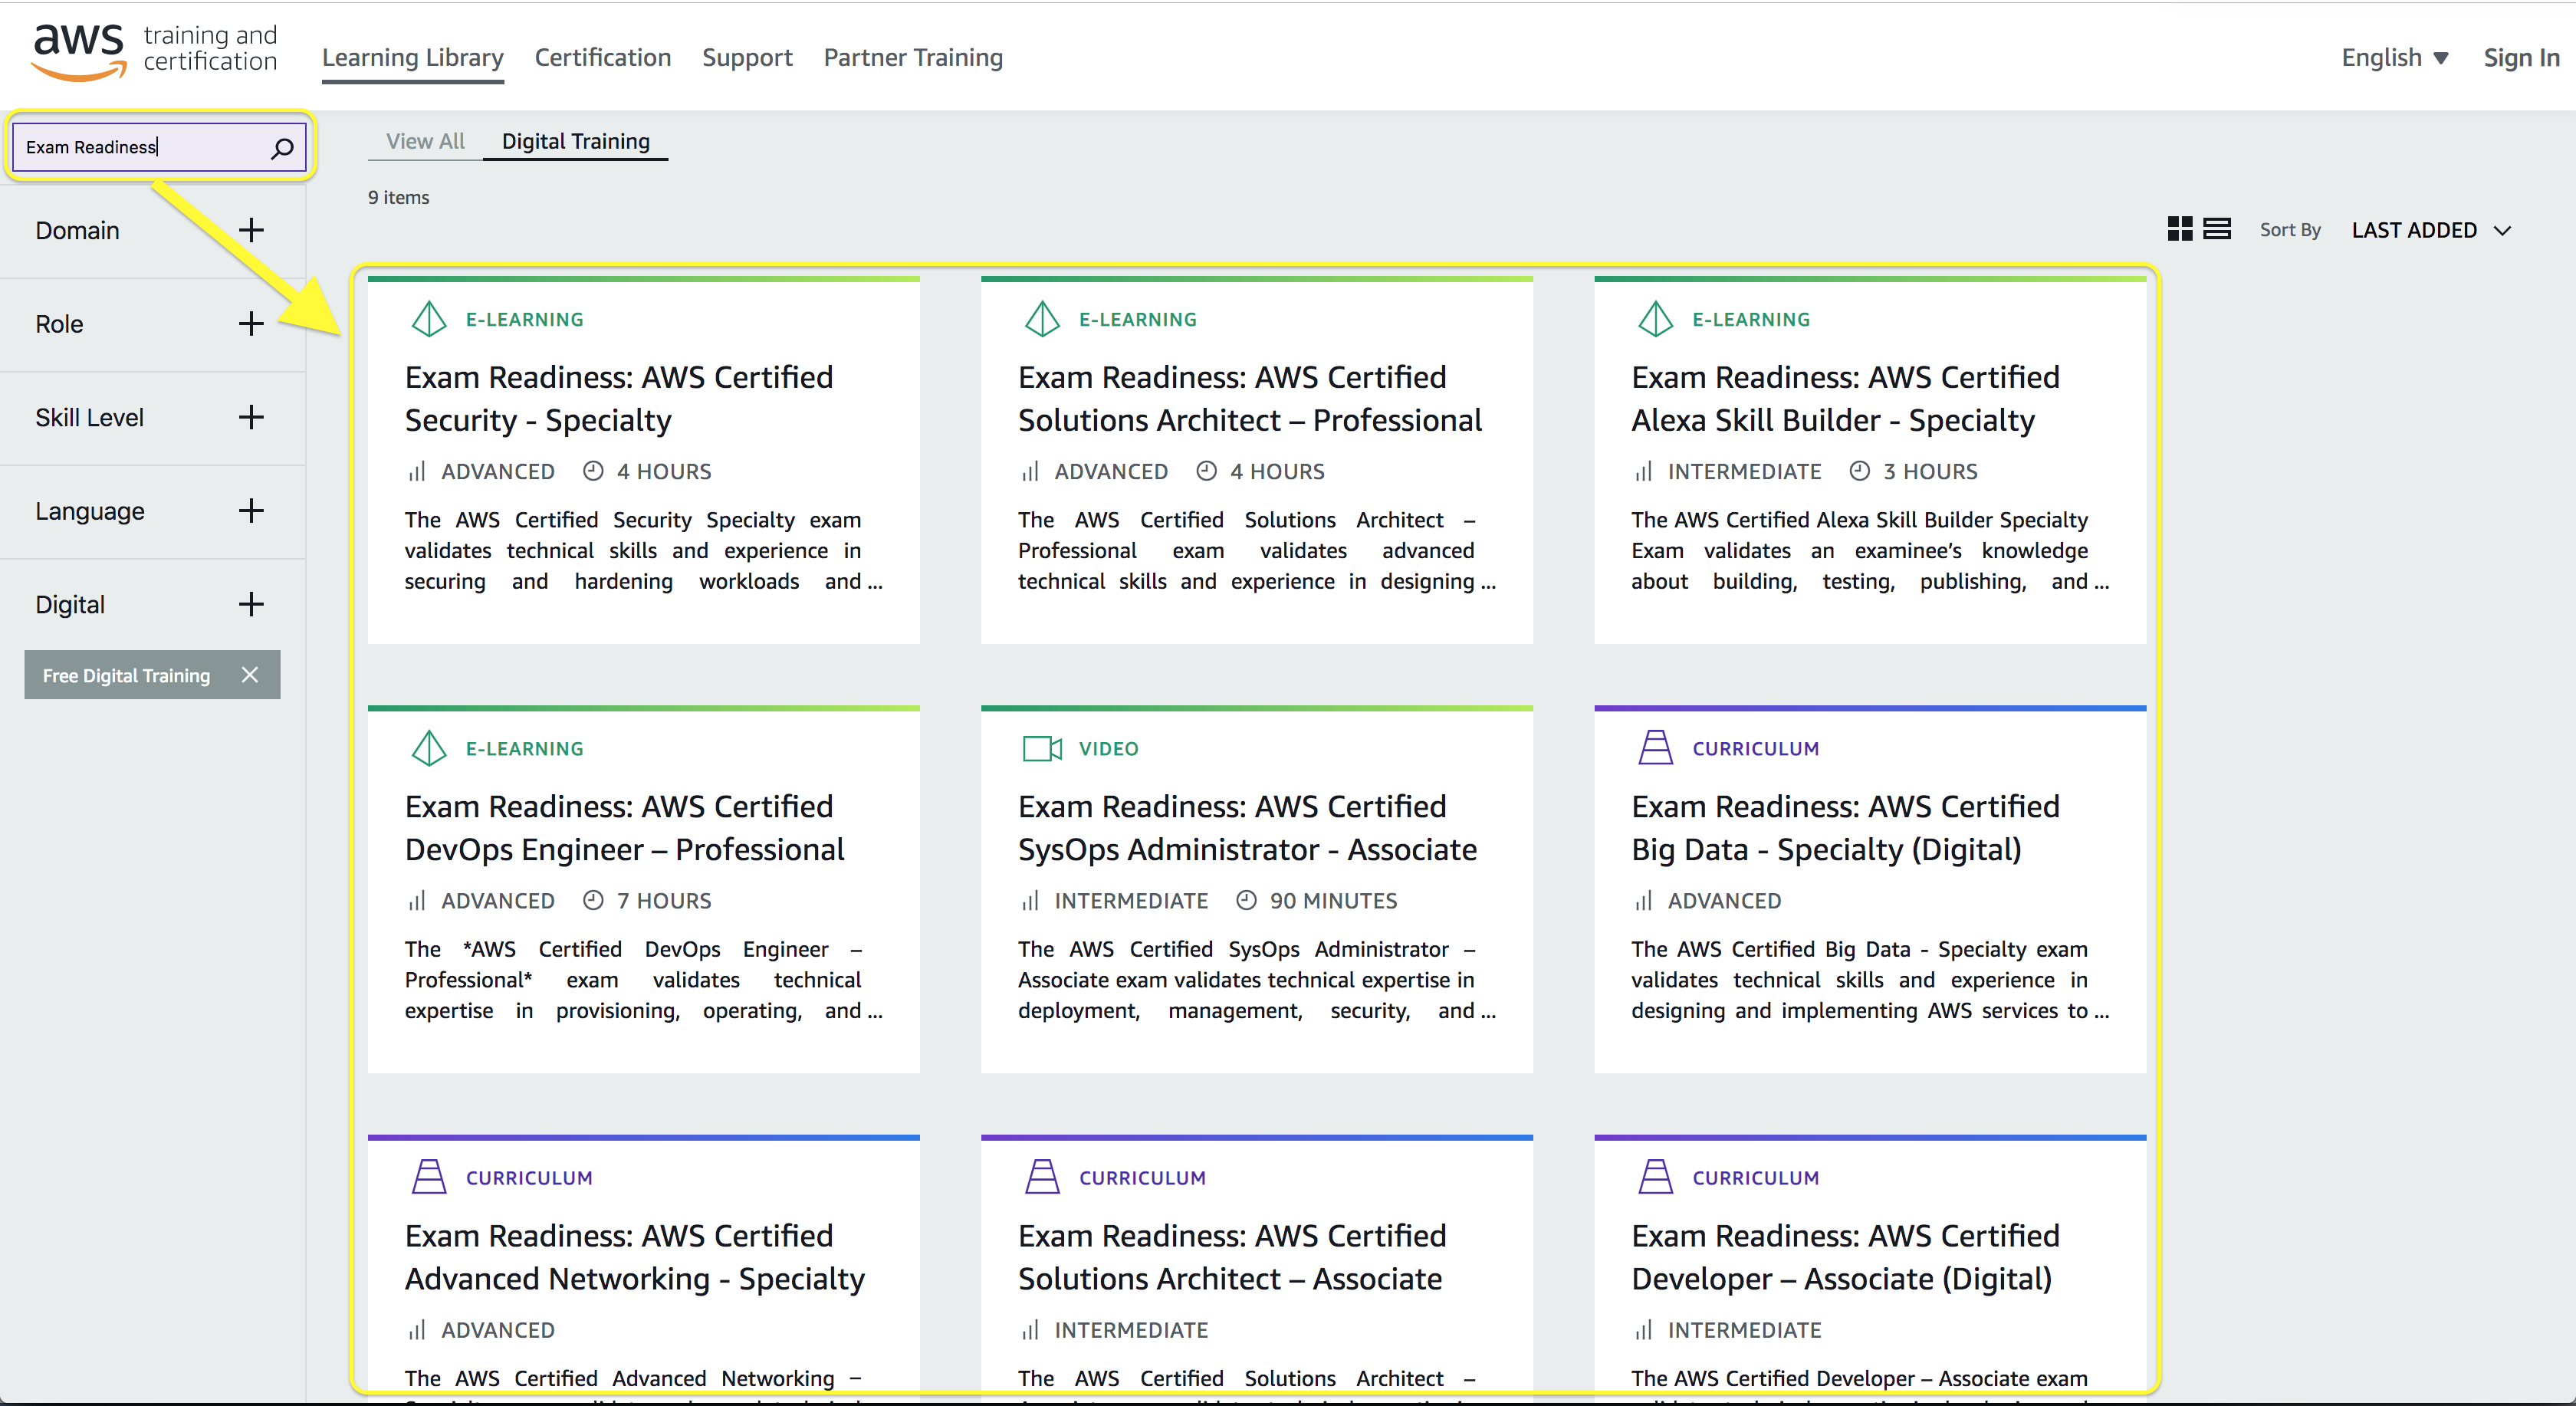Open the Sort By Last Added dropdown

click(2430, 230)
